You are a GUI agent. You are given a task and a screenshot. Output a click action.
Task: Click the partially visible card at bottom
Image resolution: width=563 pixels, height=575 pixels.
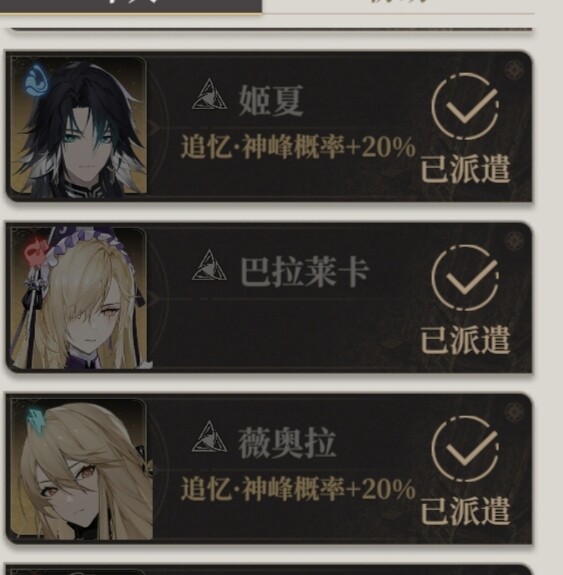click(x=268, y=569)
